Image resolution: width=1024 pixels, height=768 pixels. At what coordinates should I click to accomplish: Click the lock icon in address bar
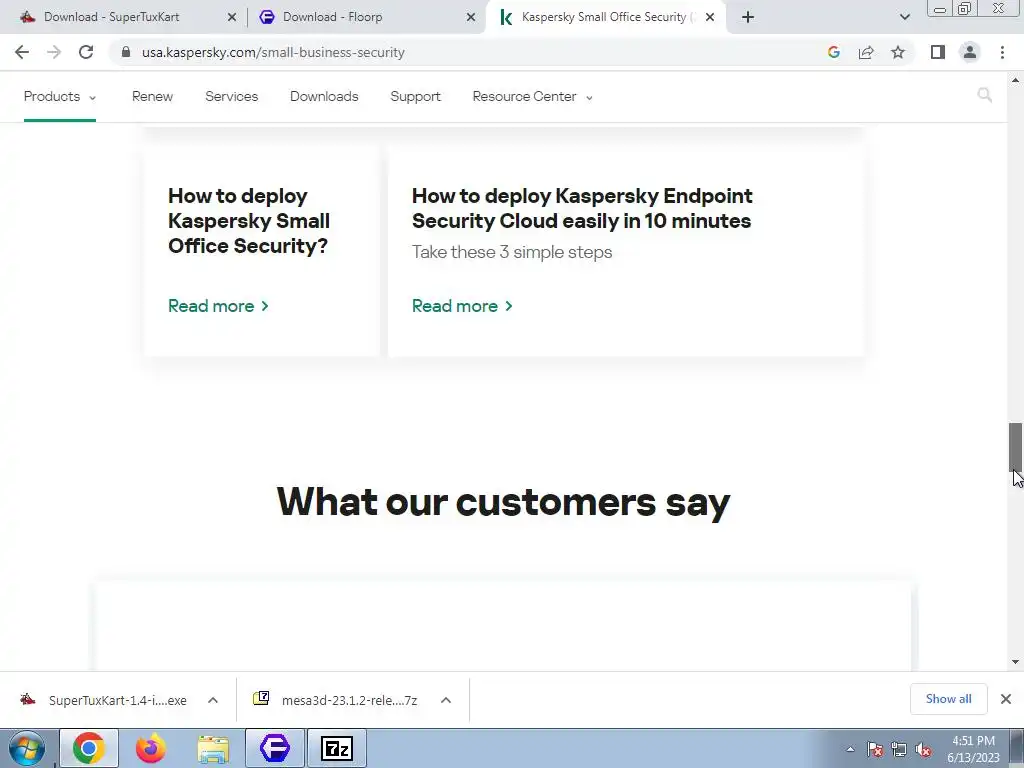pyautogui.click(x=126, y=52)
